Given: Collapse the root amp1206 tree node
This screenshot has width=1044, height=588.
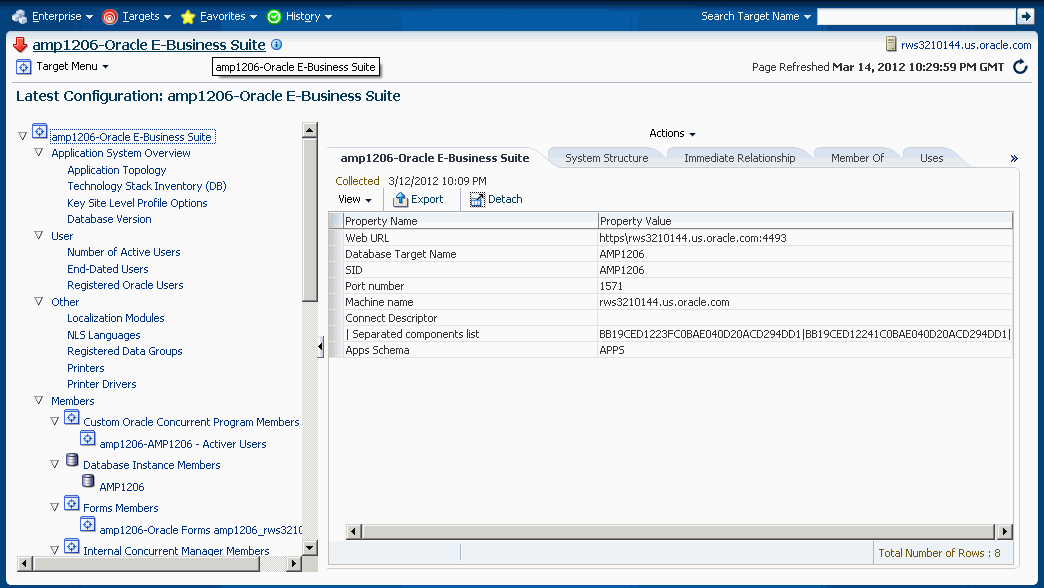Looking at the screenshot, I should pos(23,137).
